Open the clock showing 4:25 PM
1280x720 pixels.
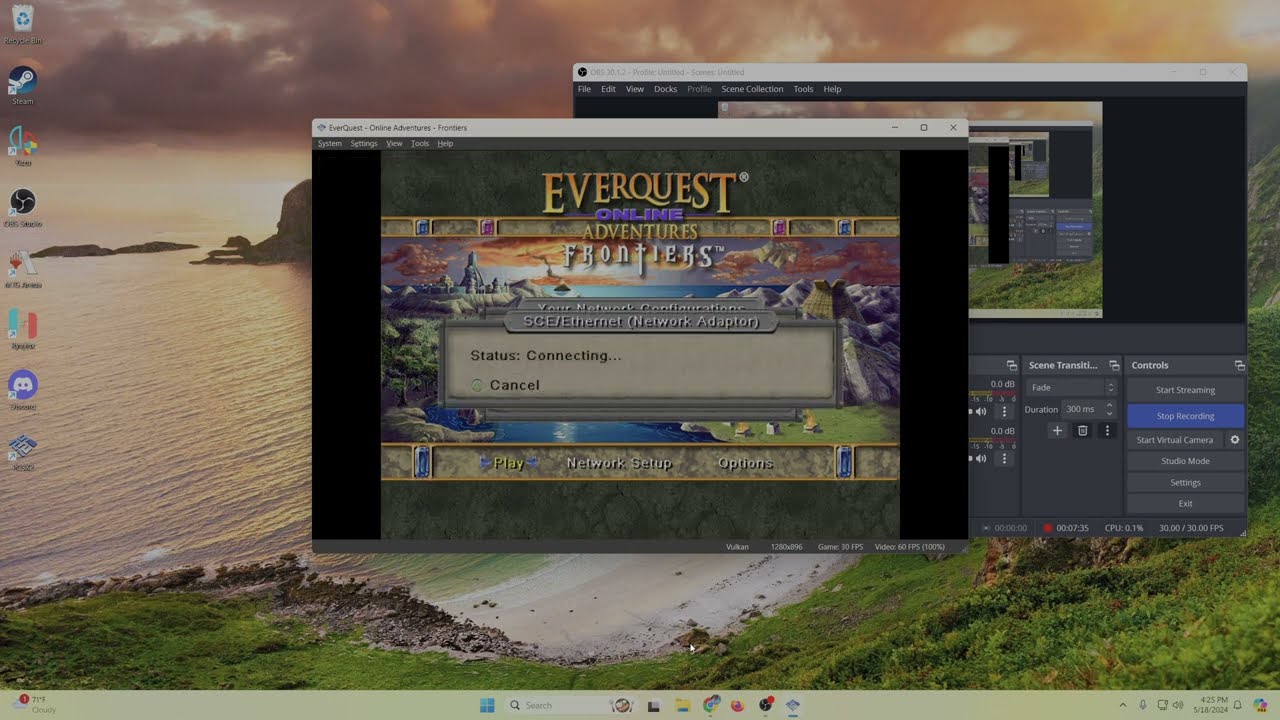click(x=1209, y=705)
